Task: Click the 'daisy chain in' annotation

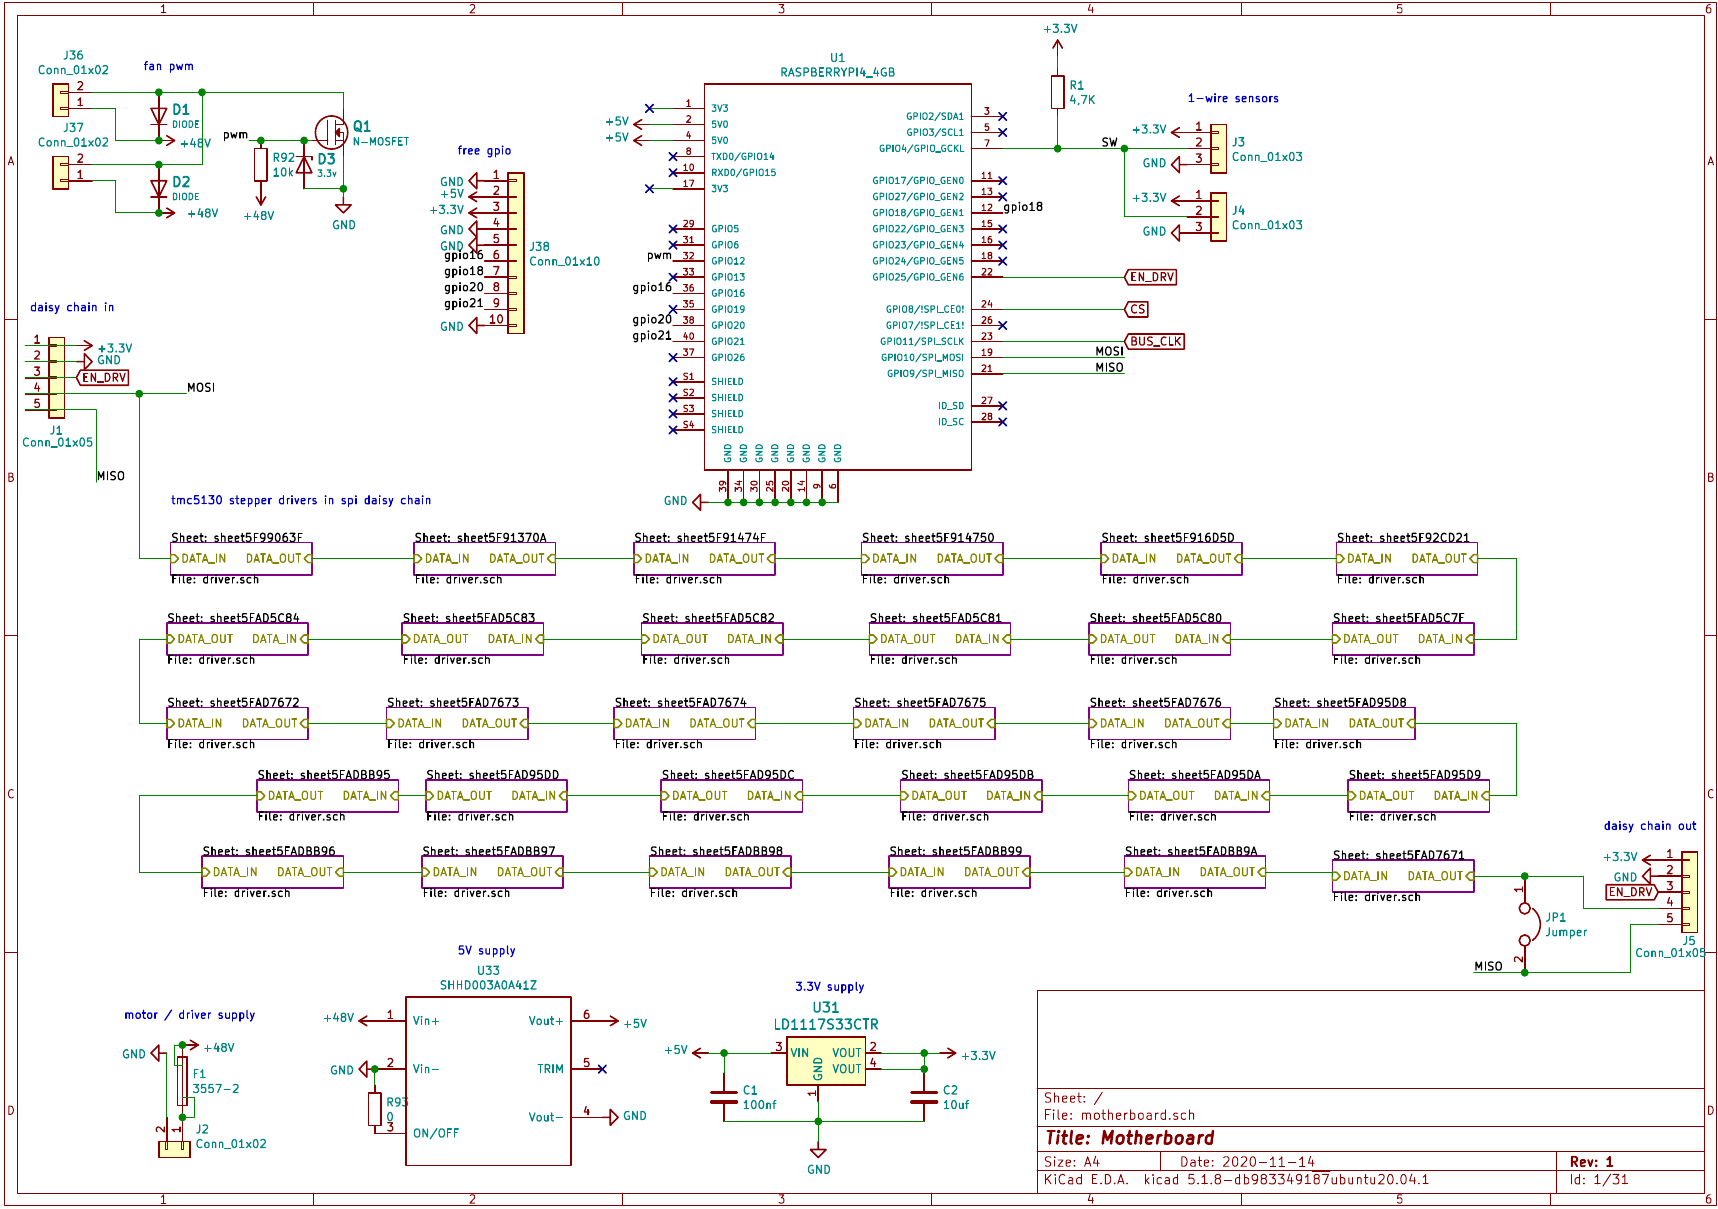Action: point(72,307)
